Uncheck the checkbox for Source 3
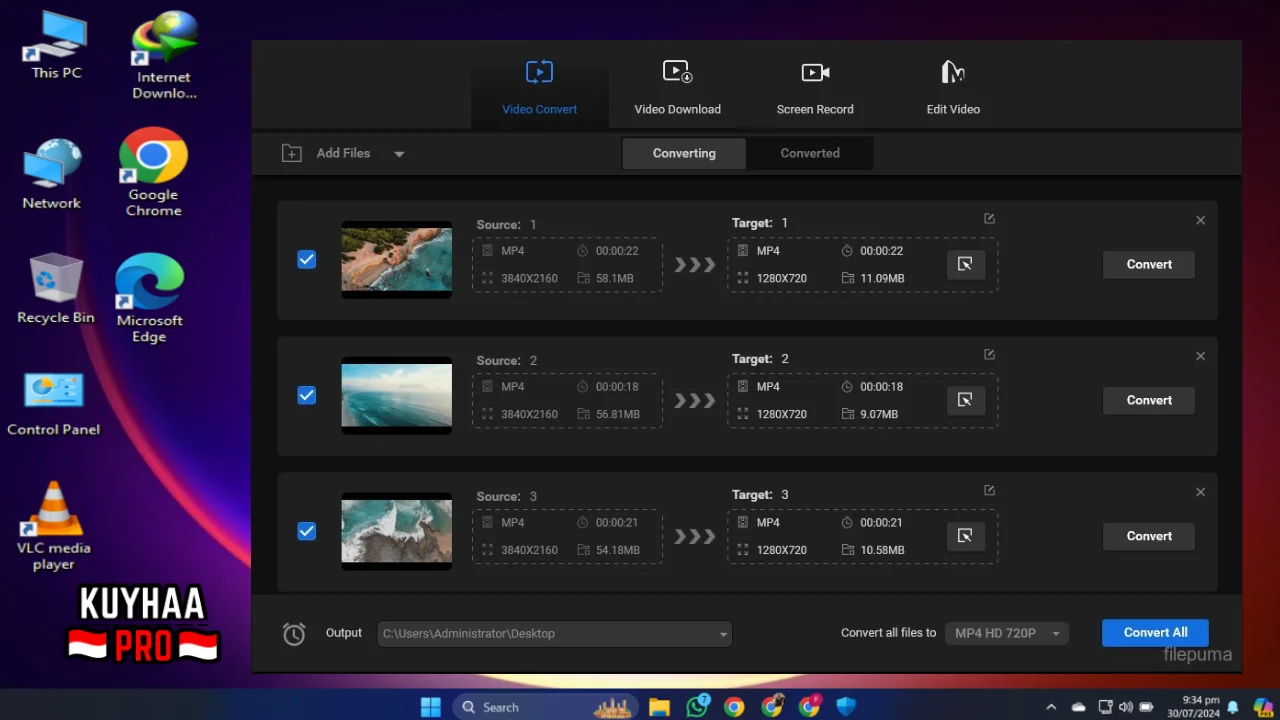Viewport: 1280px width, 720px height. (x=307, y=531)
